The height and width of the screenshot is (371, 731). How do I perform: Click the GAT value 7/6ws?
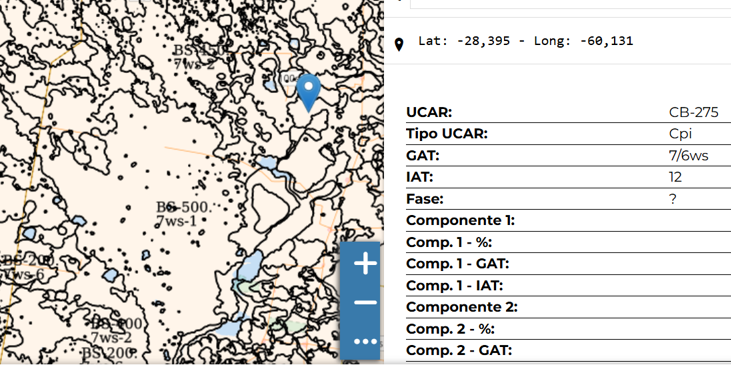coord(689,156)
